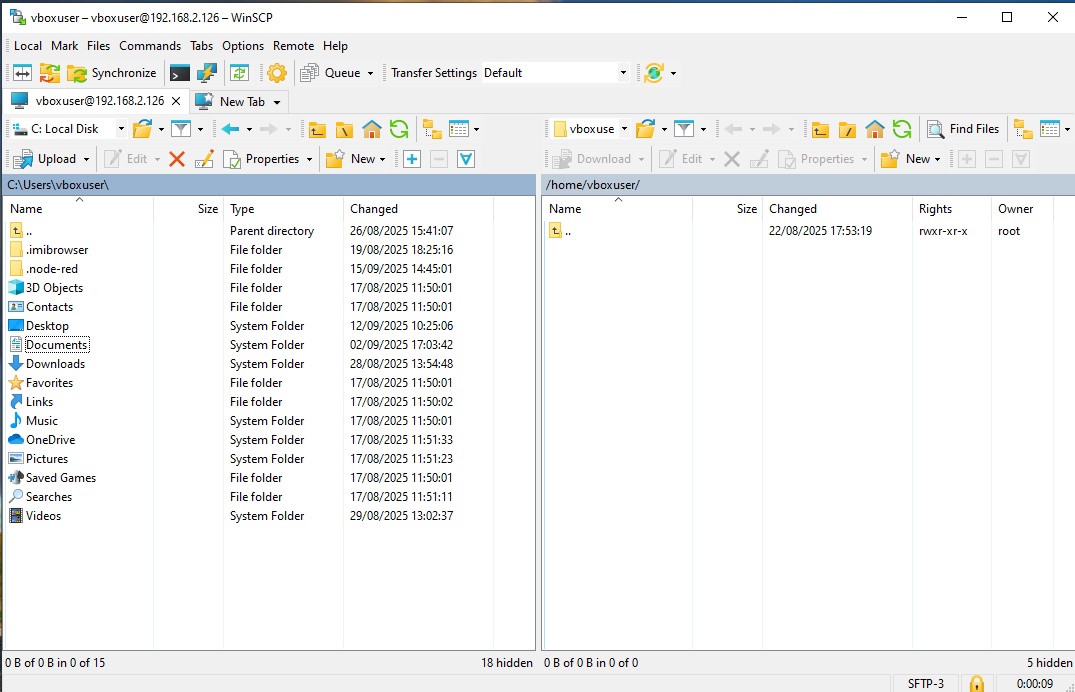Click the local Rename pencil icon
The width and height of the screenshot is (1075, 692).
[x=204, y=159]
